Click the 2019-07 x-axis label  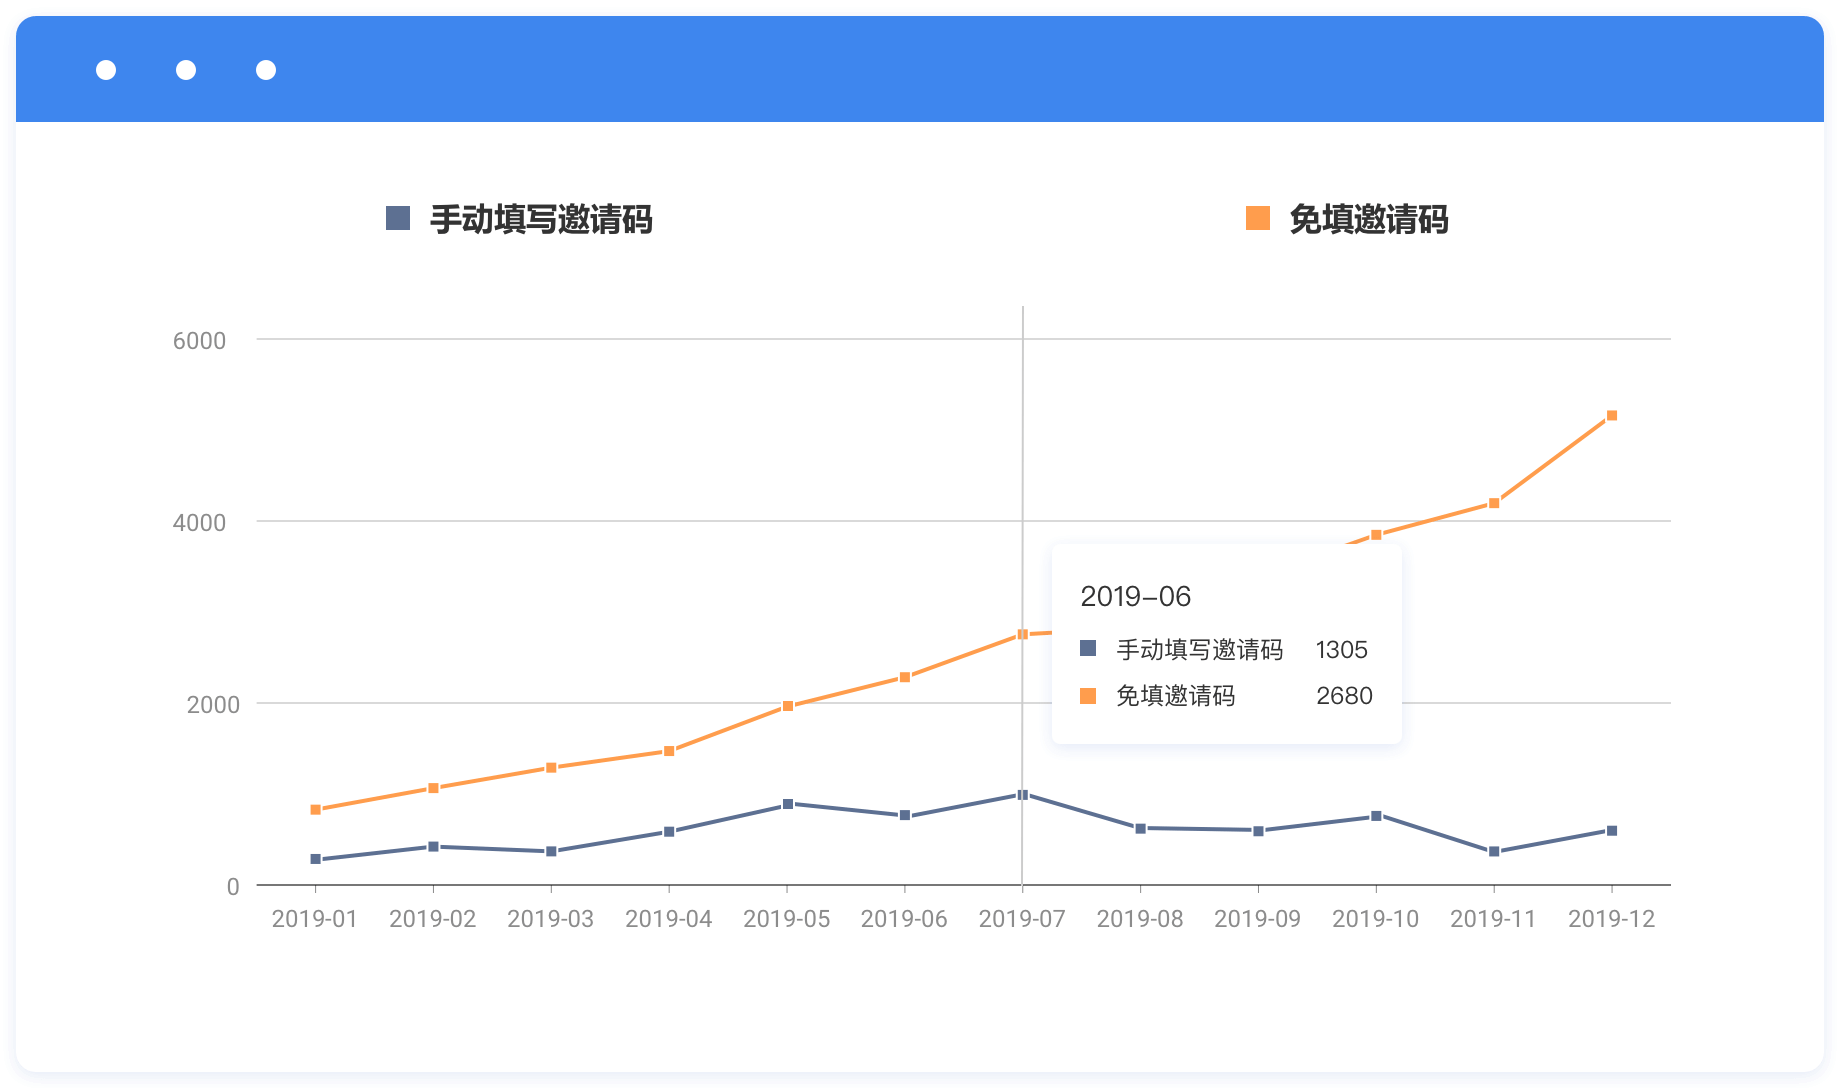pyautogui.click(x=1022, y=919)
